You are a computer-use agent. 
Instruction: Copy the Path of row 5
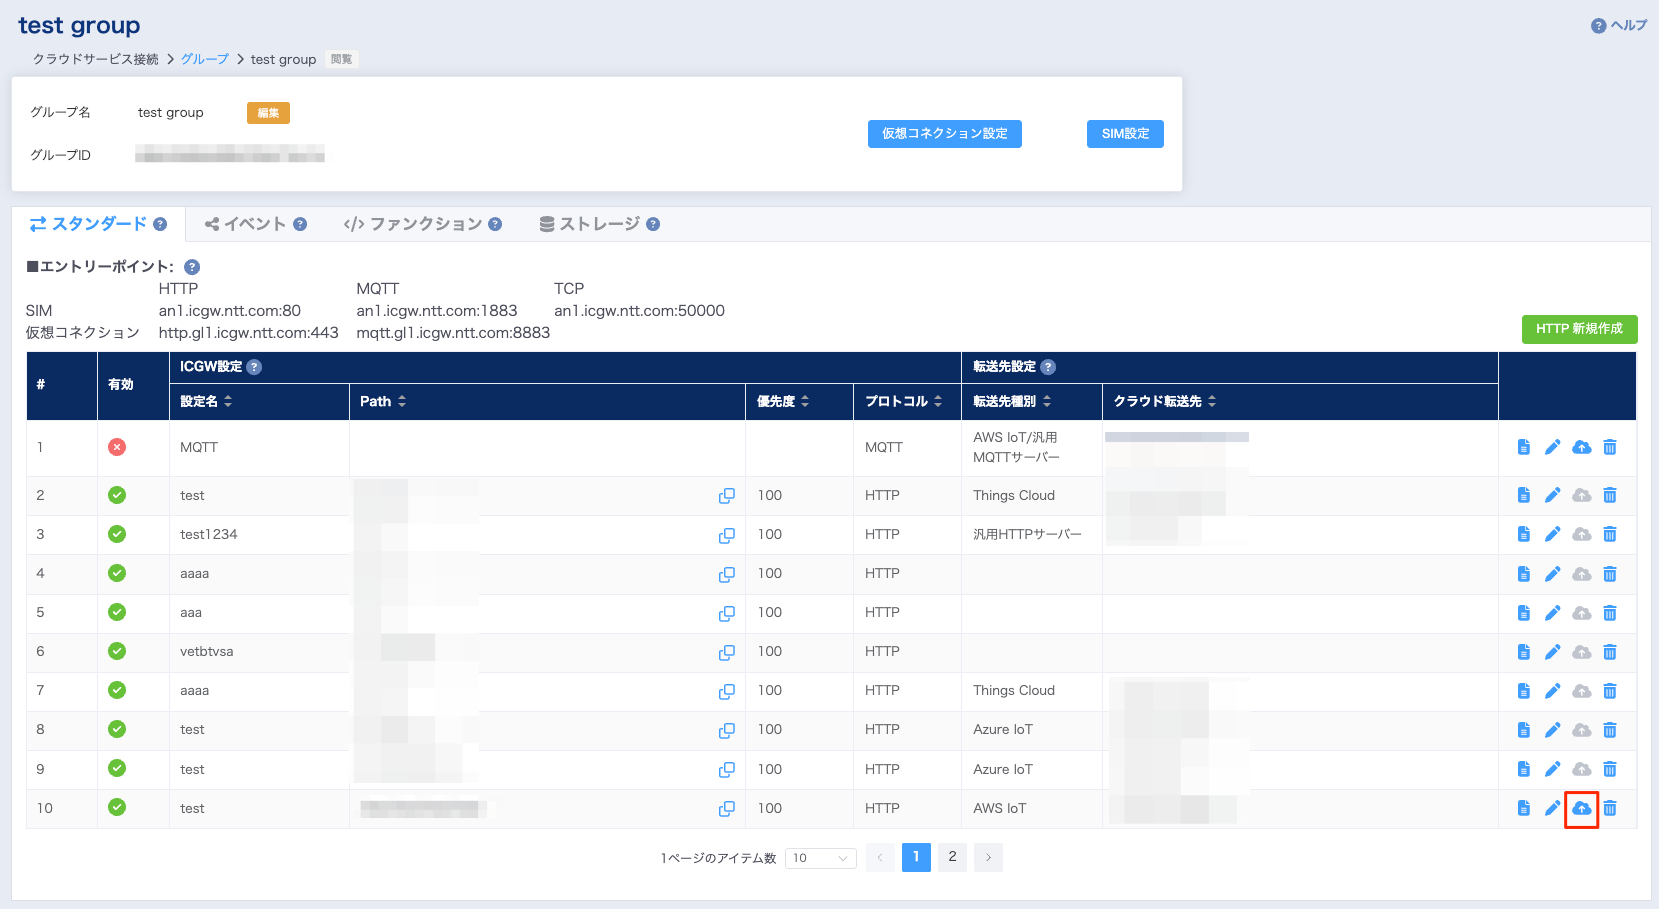click(727, 613)
